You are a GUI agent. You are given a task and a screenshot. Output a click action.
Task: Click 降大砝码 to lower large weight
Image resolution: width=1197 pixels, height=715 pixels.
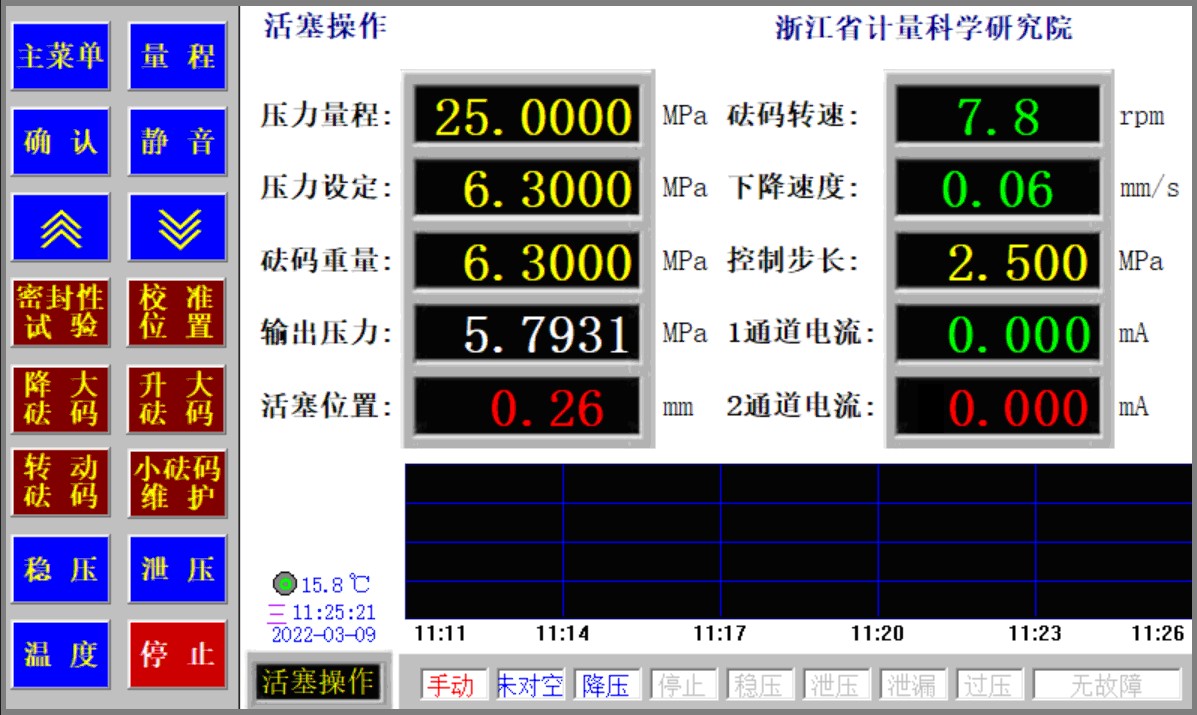(60, 398)
